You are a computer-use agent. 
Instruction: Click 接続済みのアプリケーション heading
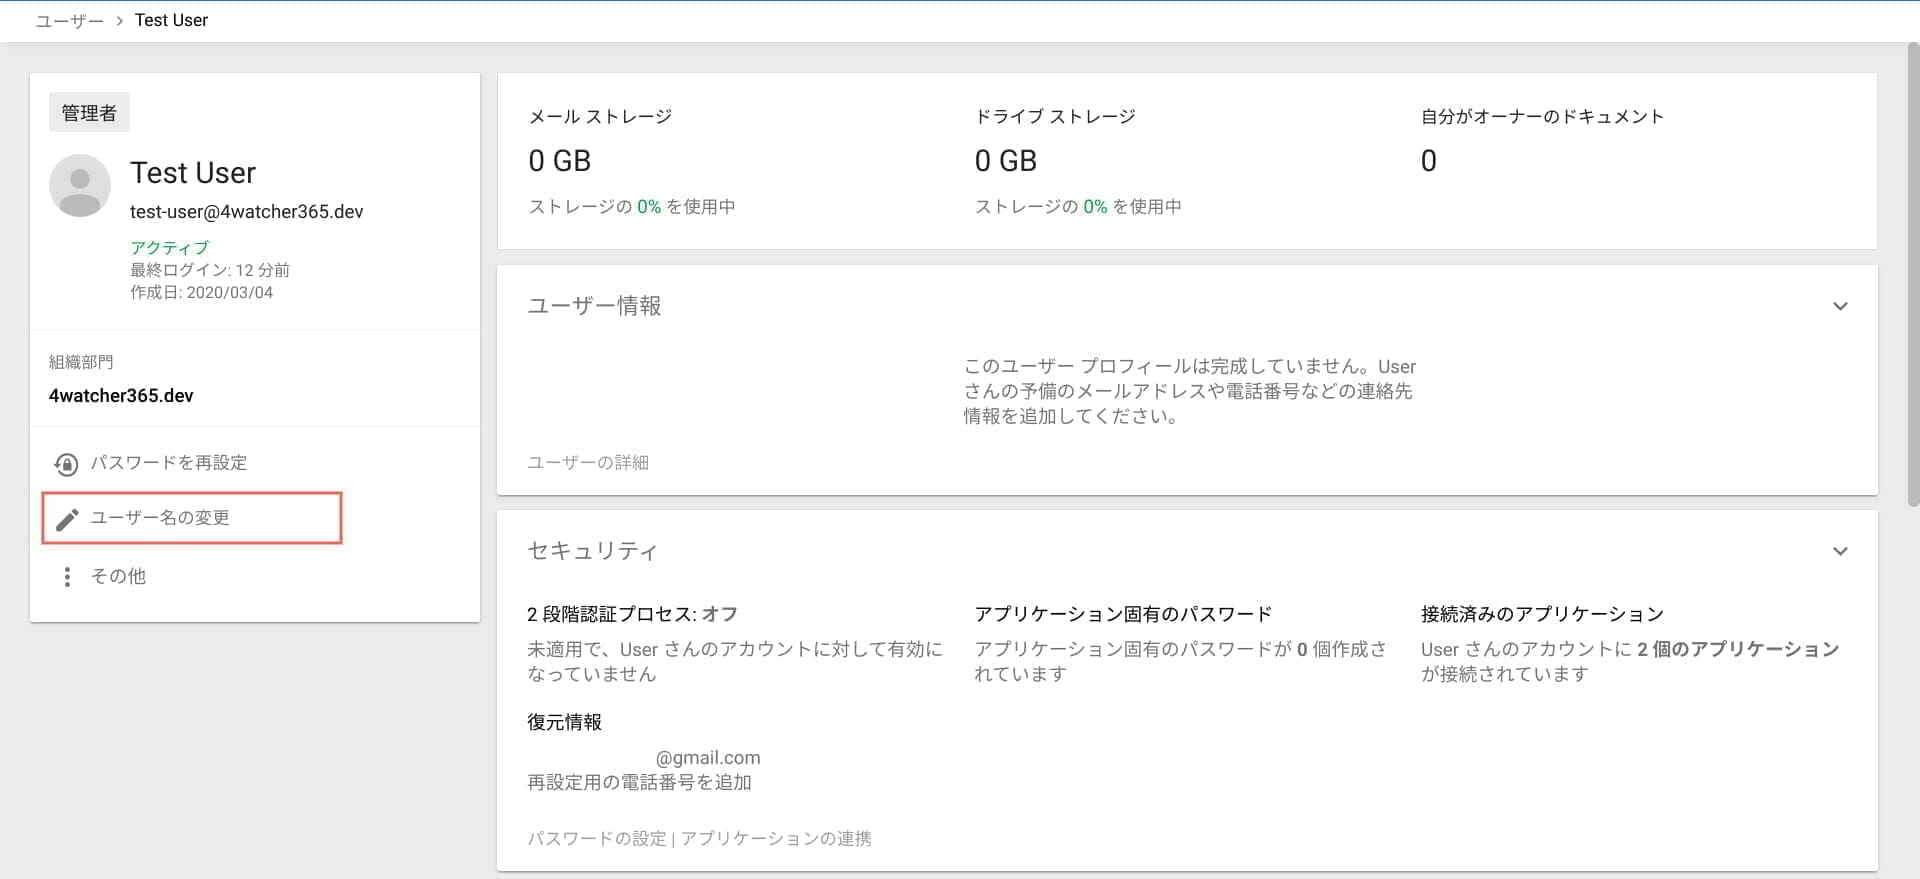(x=1542, y=614)
